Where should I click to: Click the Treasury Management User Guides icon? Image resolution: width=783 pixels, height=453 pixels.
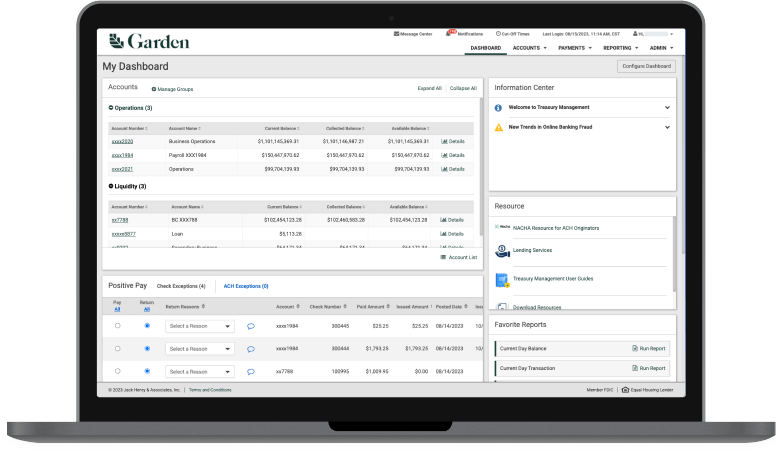pos(501,278)
